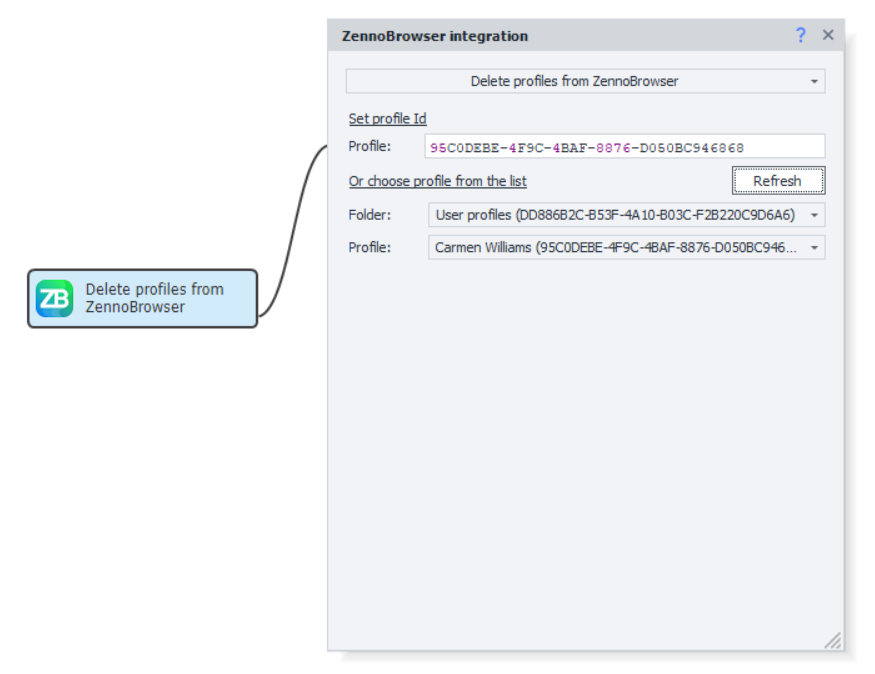The width and height of the screenshot is (875, 674).
Task: Click the arrow of the Carmen Williams selector
Action: (x=814, y=247)
